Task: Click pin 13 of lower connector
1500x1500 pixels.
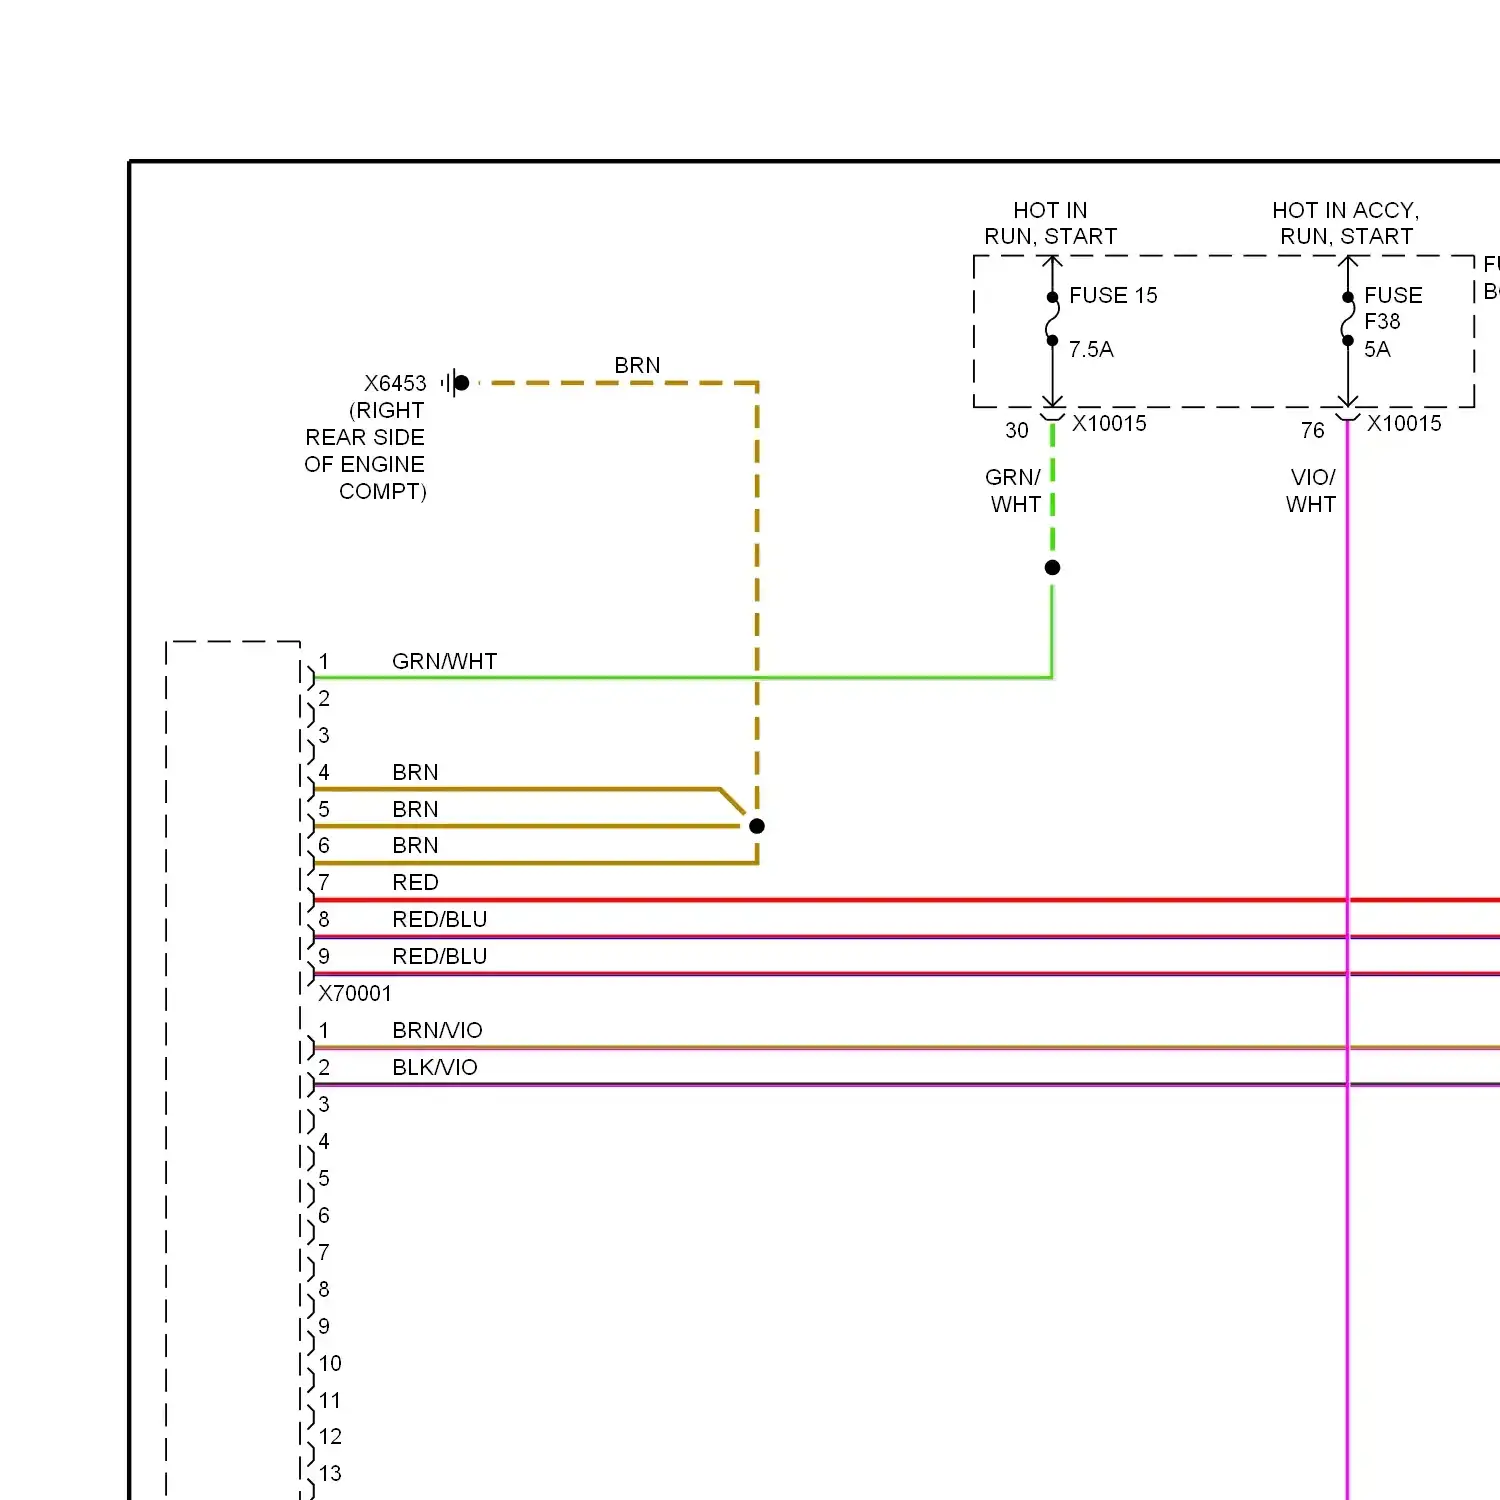Action: (330, 1473)
